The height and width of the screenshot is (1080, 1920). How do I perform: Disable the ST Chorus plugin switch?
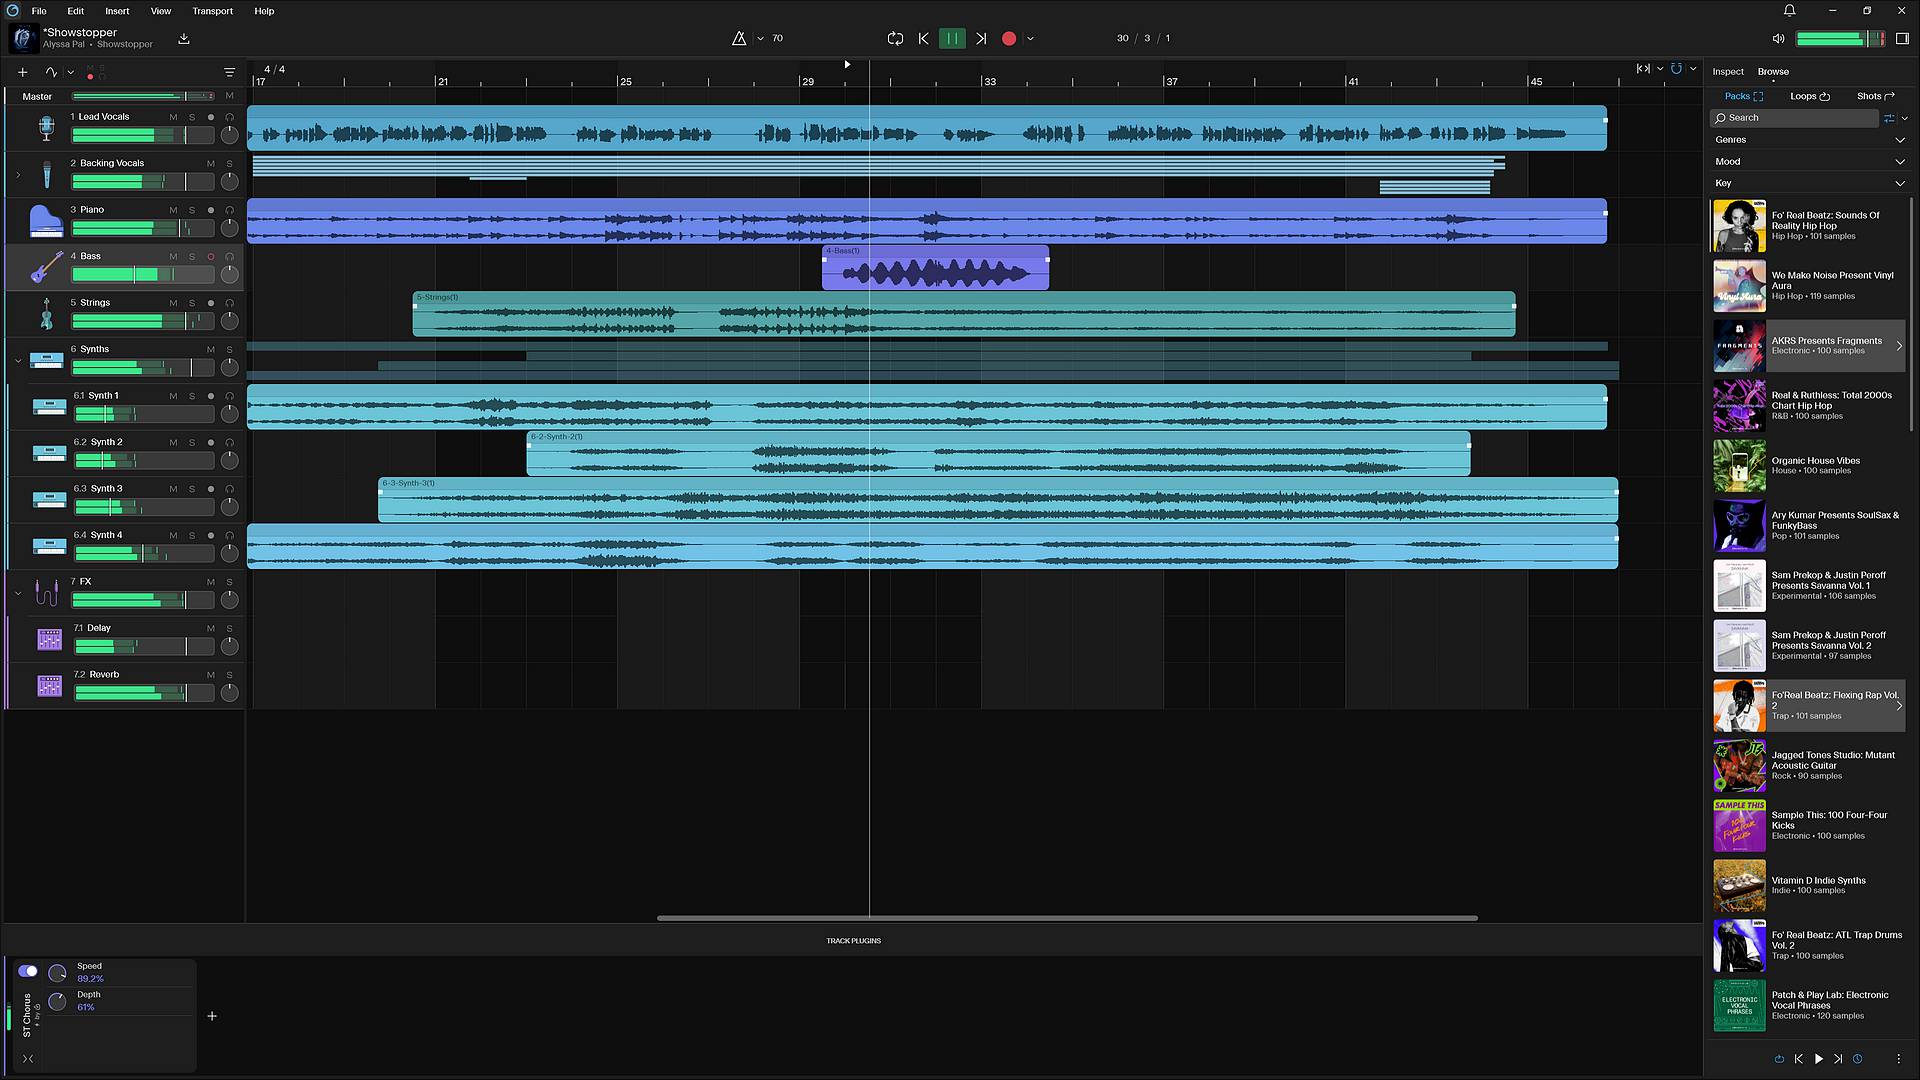(x=28, y=971)
